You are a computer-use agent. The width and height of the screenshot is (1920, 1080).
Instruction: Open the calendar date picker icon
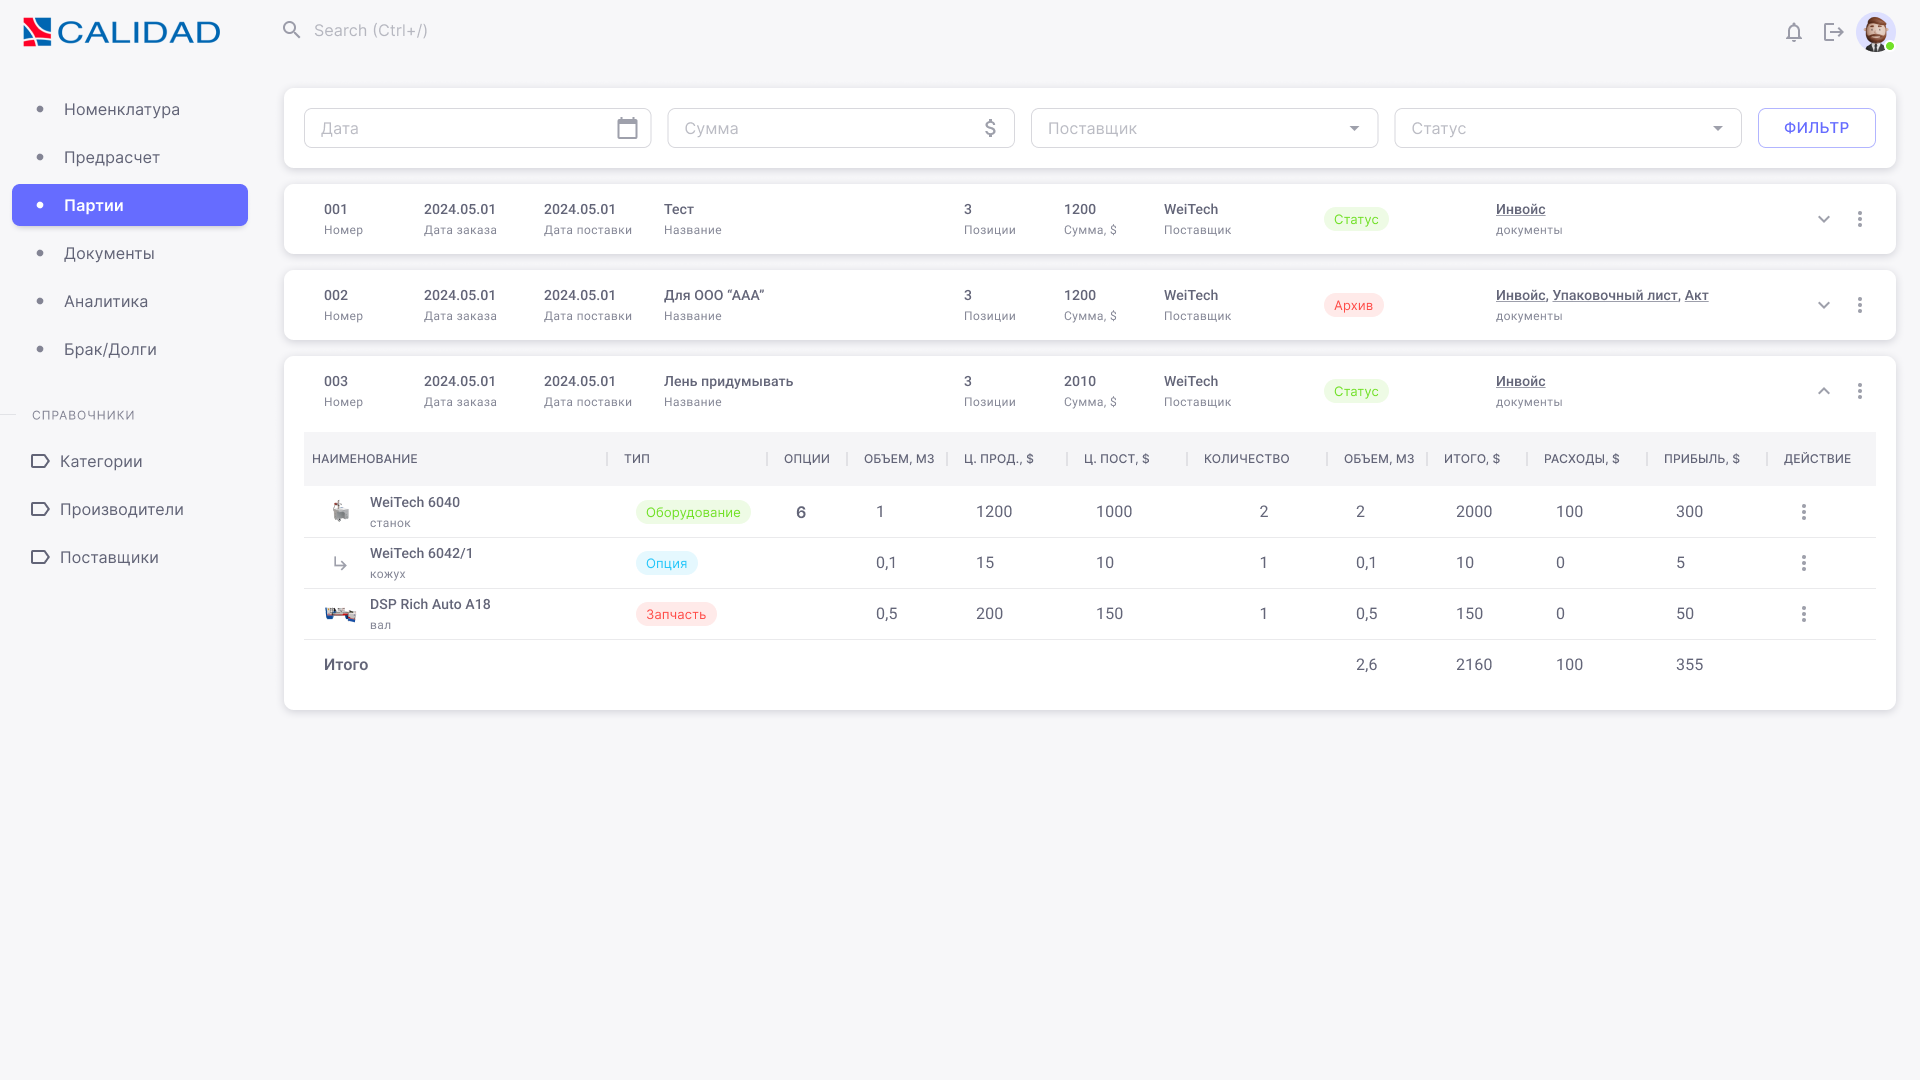pos(627,128)
